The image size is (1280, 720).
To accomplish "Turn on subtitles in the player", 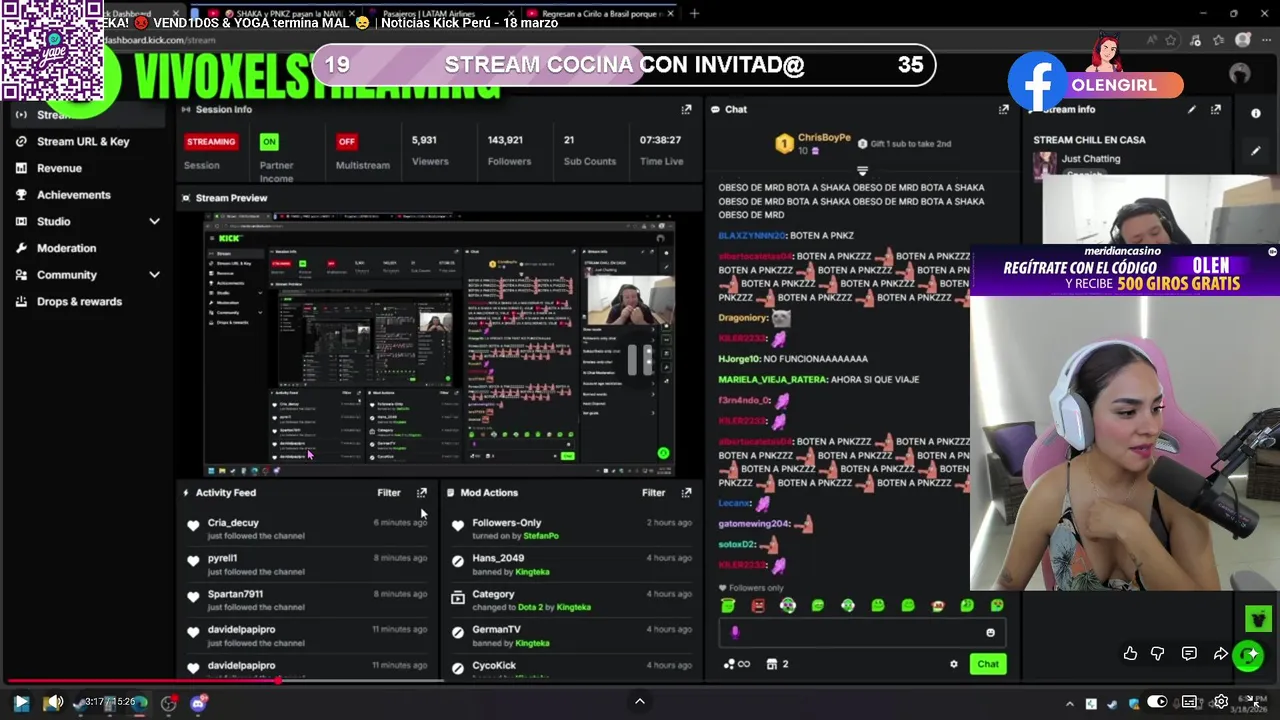I will tap(1189, 702).
